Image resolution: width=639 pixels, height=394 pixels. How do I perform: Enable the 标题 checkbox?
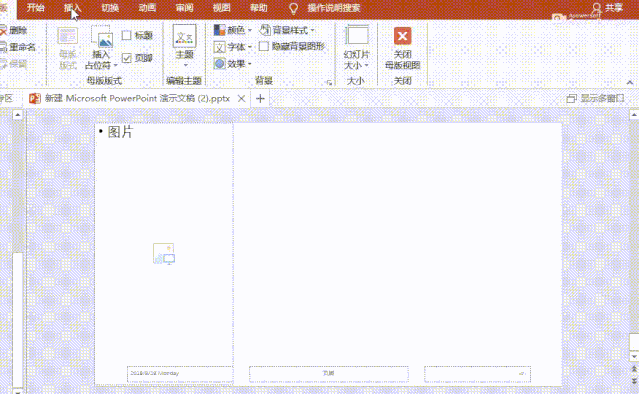126,35
